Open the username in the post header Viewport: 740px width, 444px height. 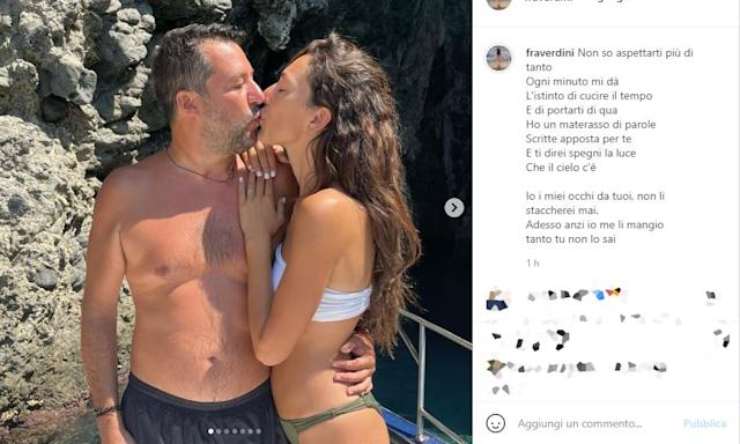point(550,1)
